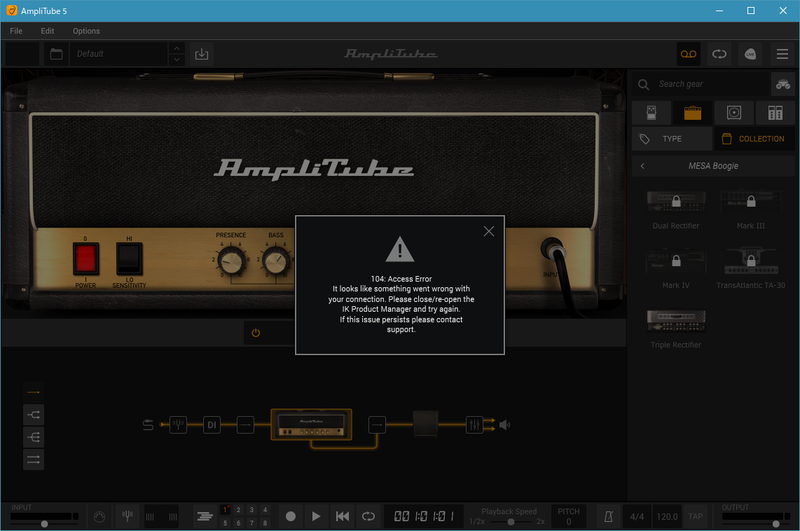The height and width of the screenshot is (531, 800).
Task: Click into the Search gear field
Action: point(711,84)
